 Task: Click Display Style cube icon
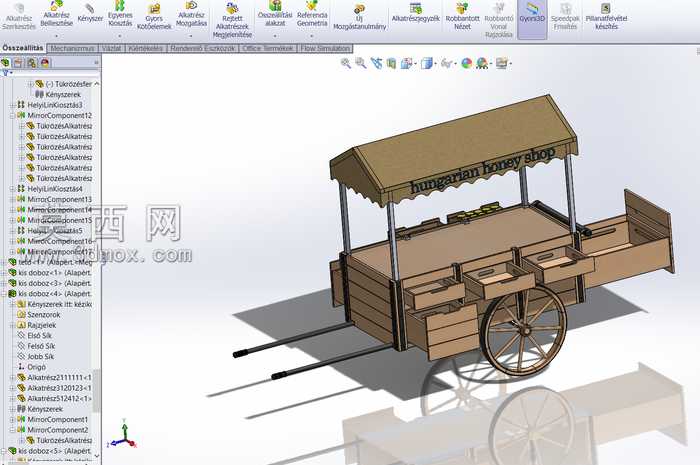click(426, 63)
